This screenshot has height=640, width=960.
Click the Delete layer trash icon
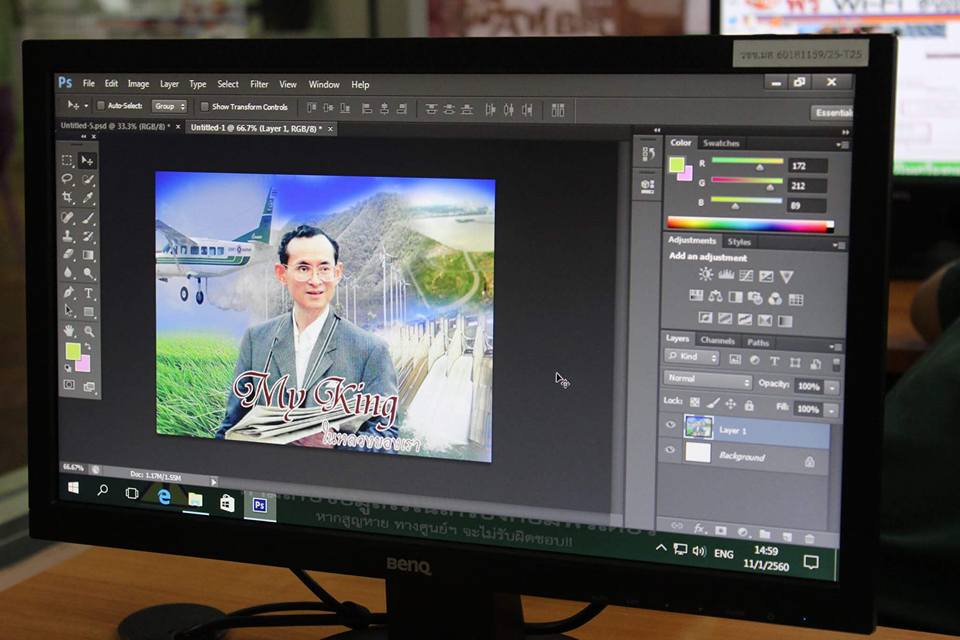point(809,536)
